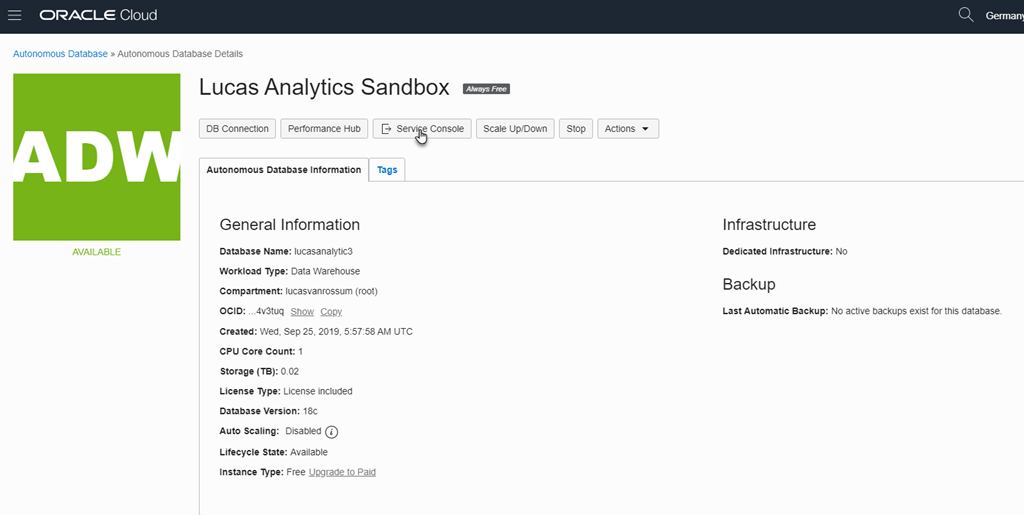Show the full OCID value

point(302,312)
